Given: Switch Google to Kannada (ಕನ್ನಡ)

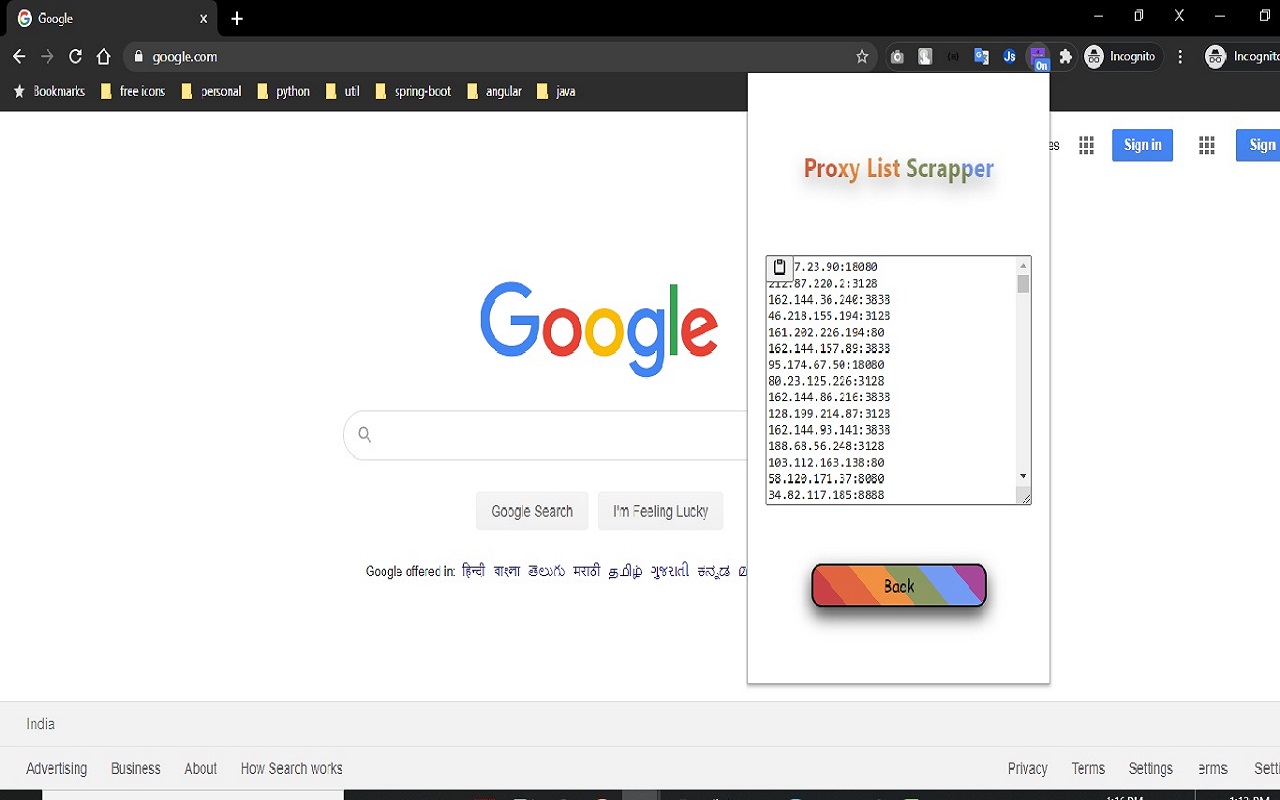Looking at the screenshot, I should click(714, 571).
